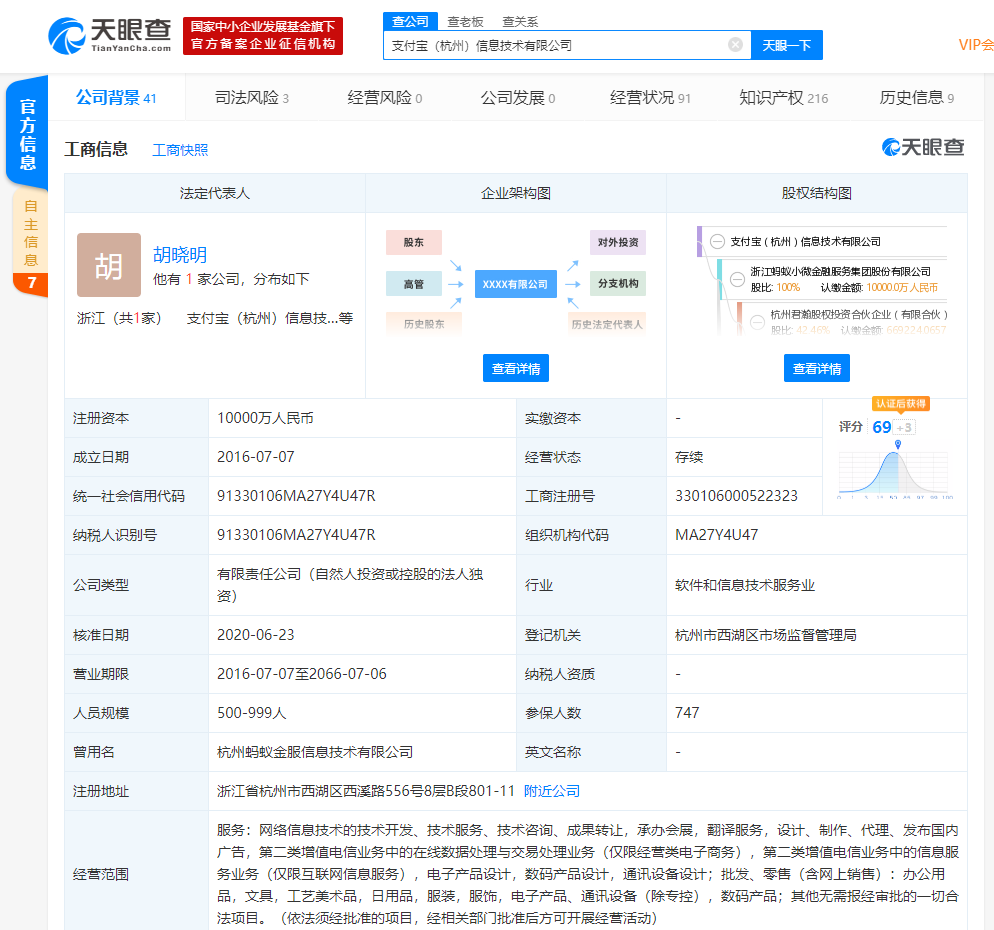This screenshot has width=994, height=930.
Task: Click 人员规模 value 500-999人
Action: [252, 713]
